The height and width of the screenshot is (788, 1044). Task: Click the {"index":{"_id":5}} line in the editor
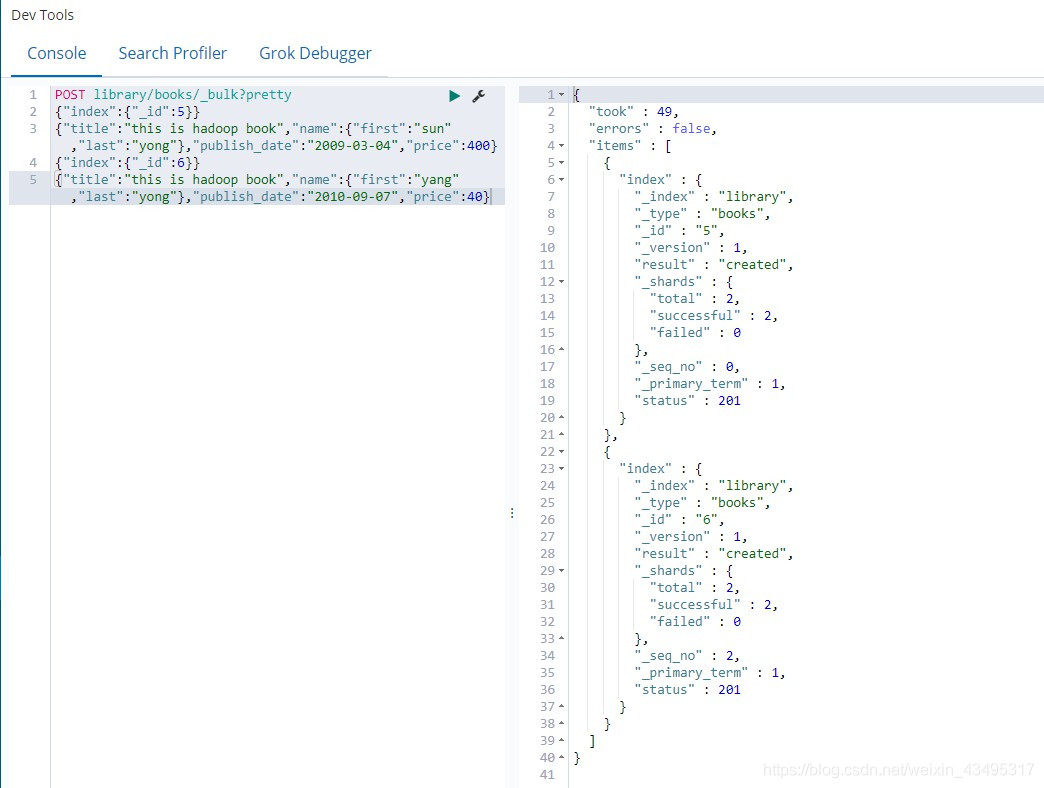pos(127,112)
